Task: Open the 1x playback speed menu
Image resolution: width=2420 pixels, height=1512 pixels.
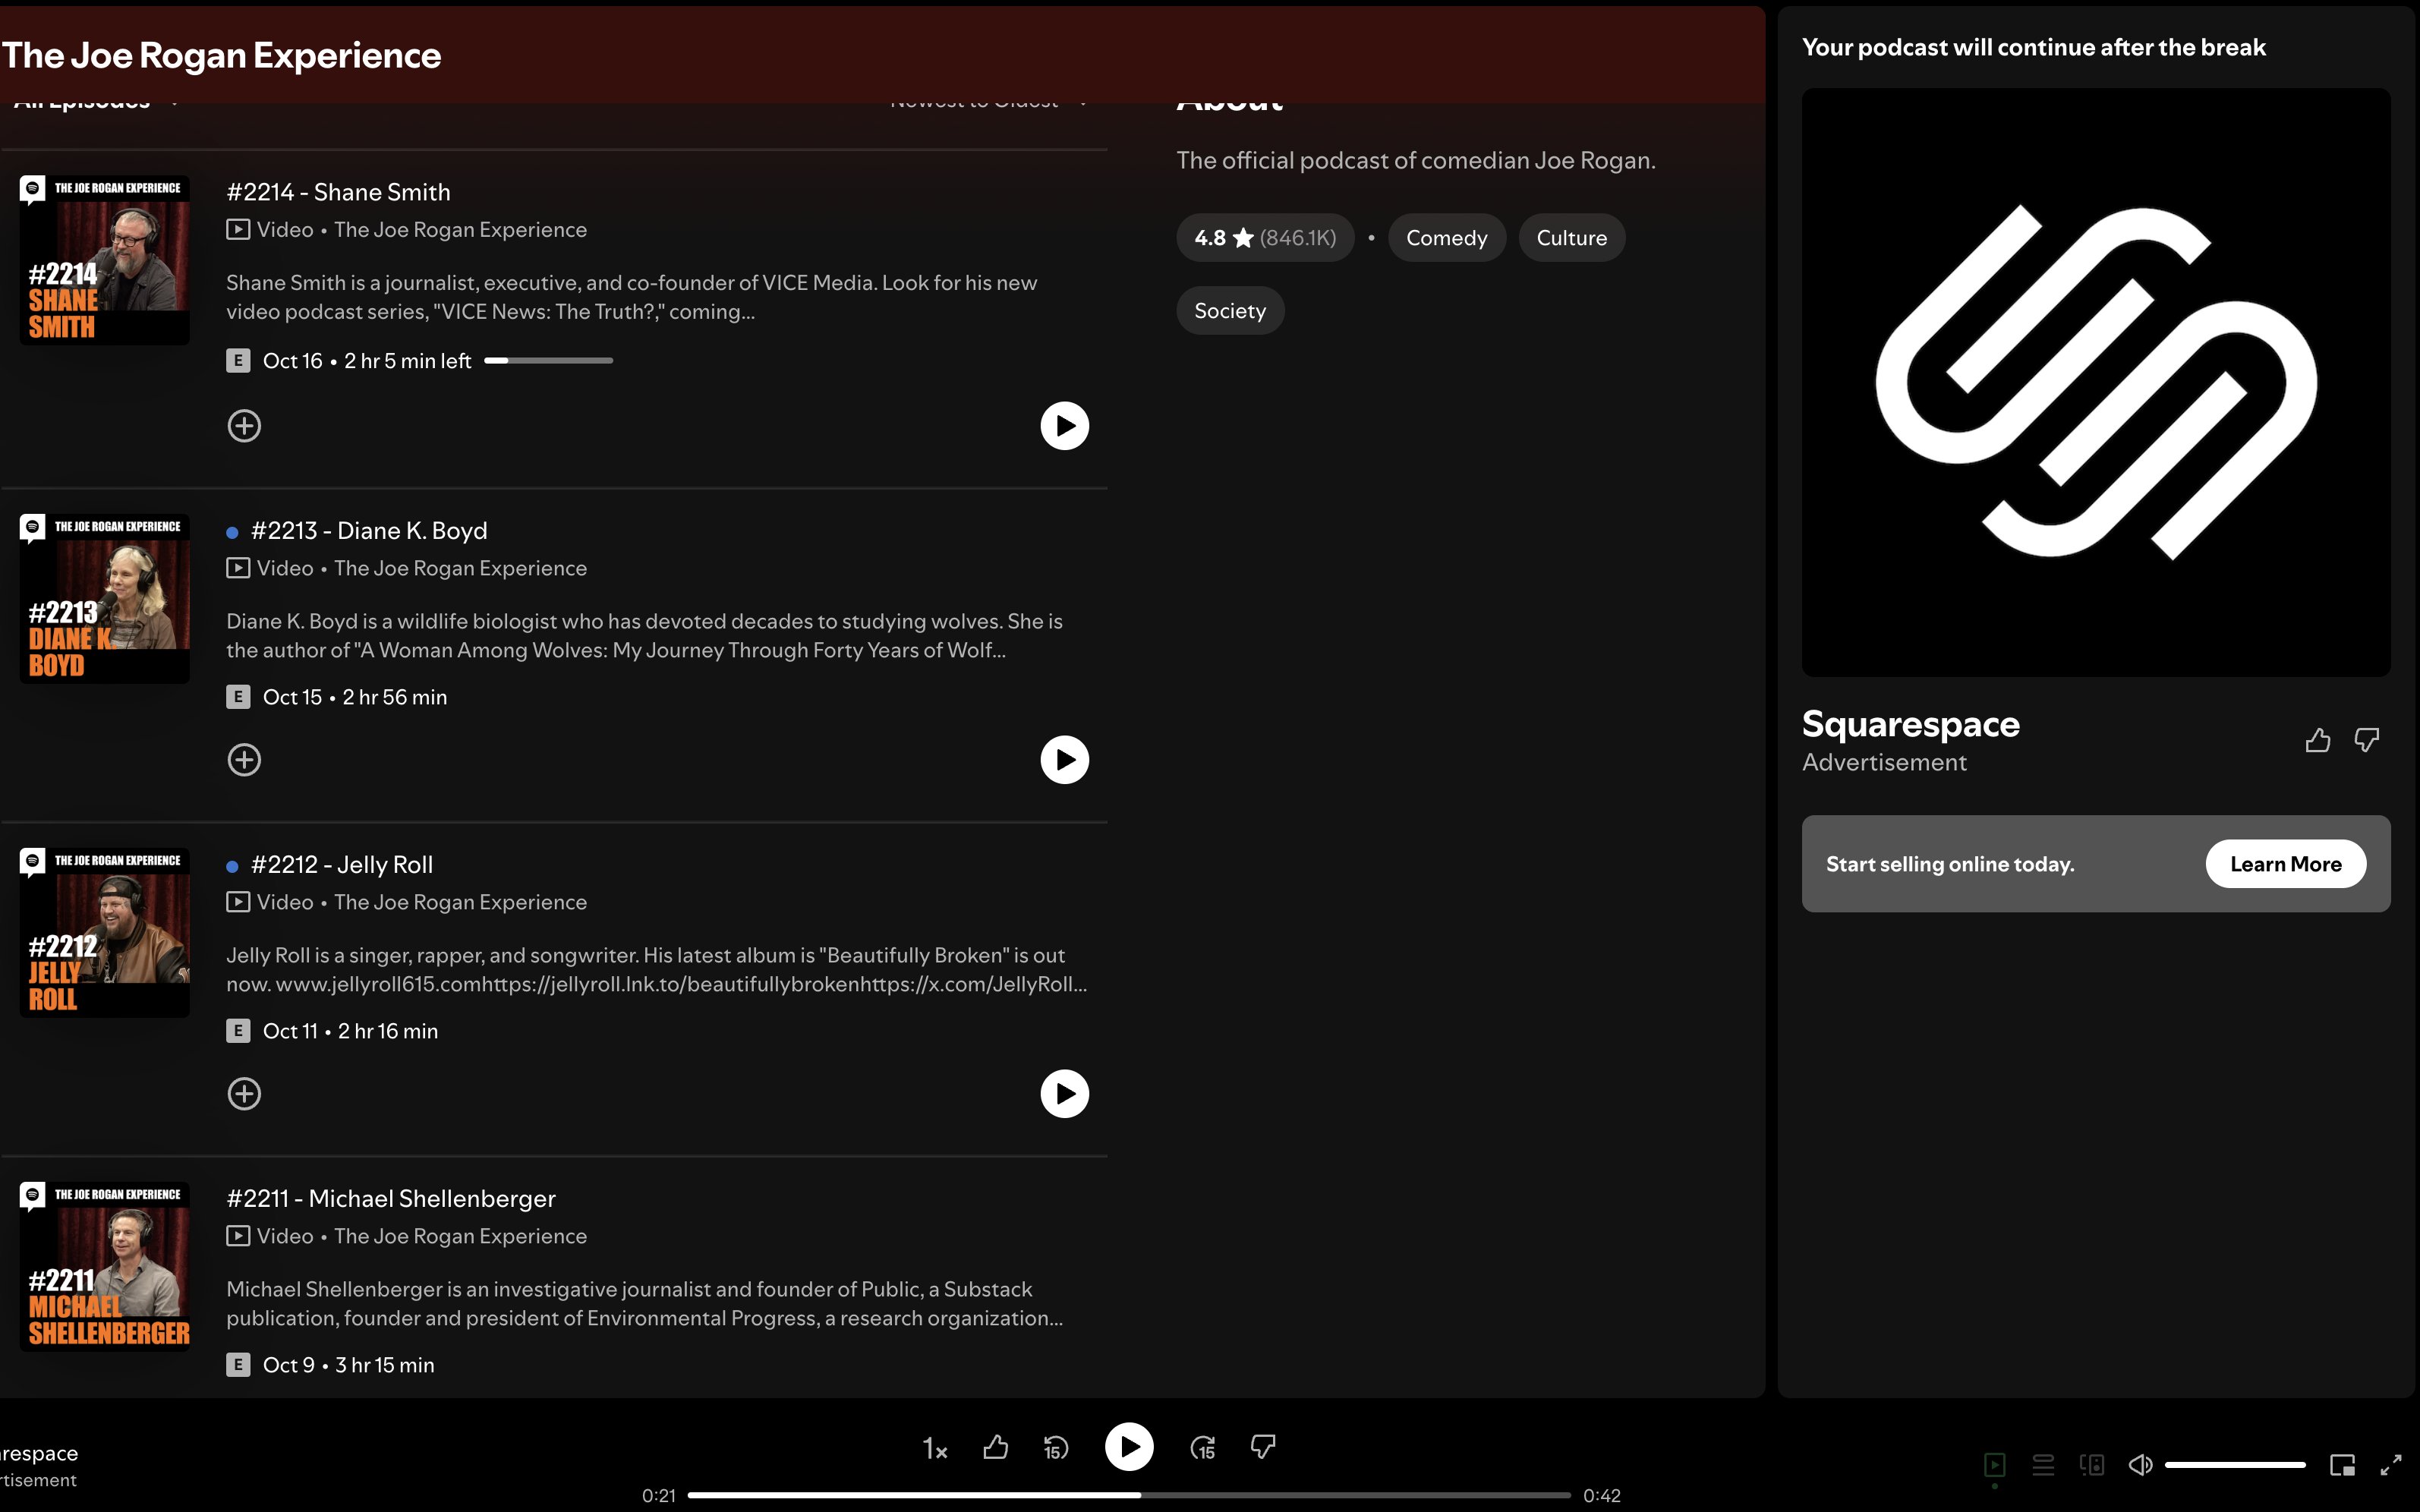Action: point(934,1448)
